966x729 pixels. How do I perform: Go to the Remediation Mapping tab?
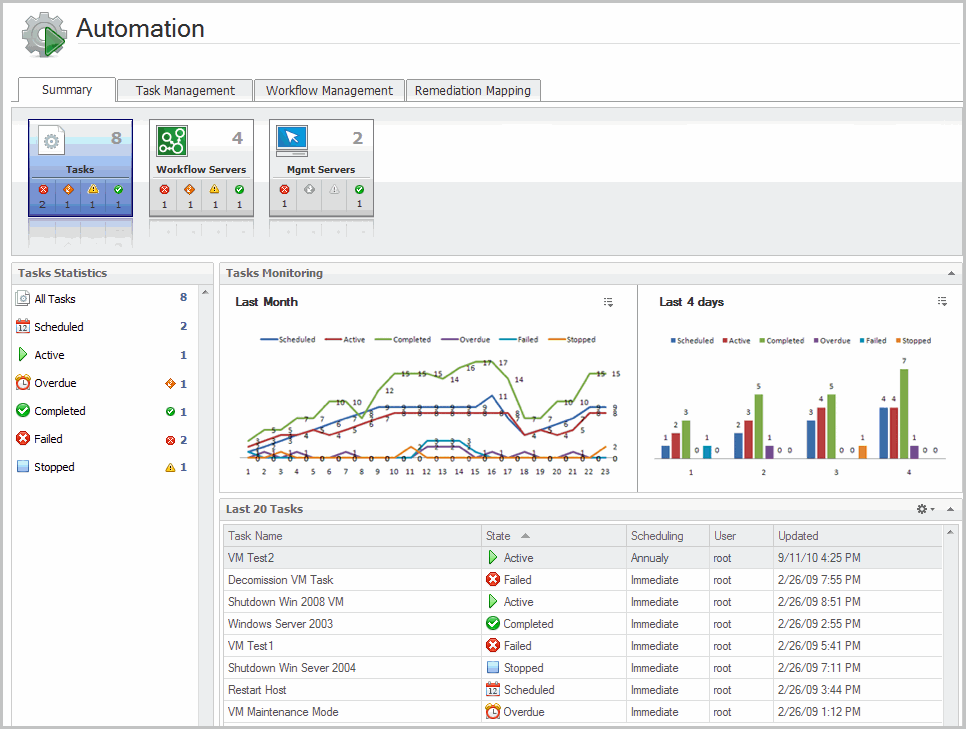tap(473, 90)
